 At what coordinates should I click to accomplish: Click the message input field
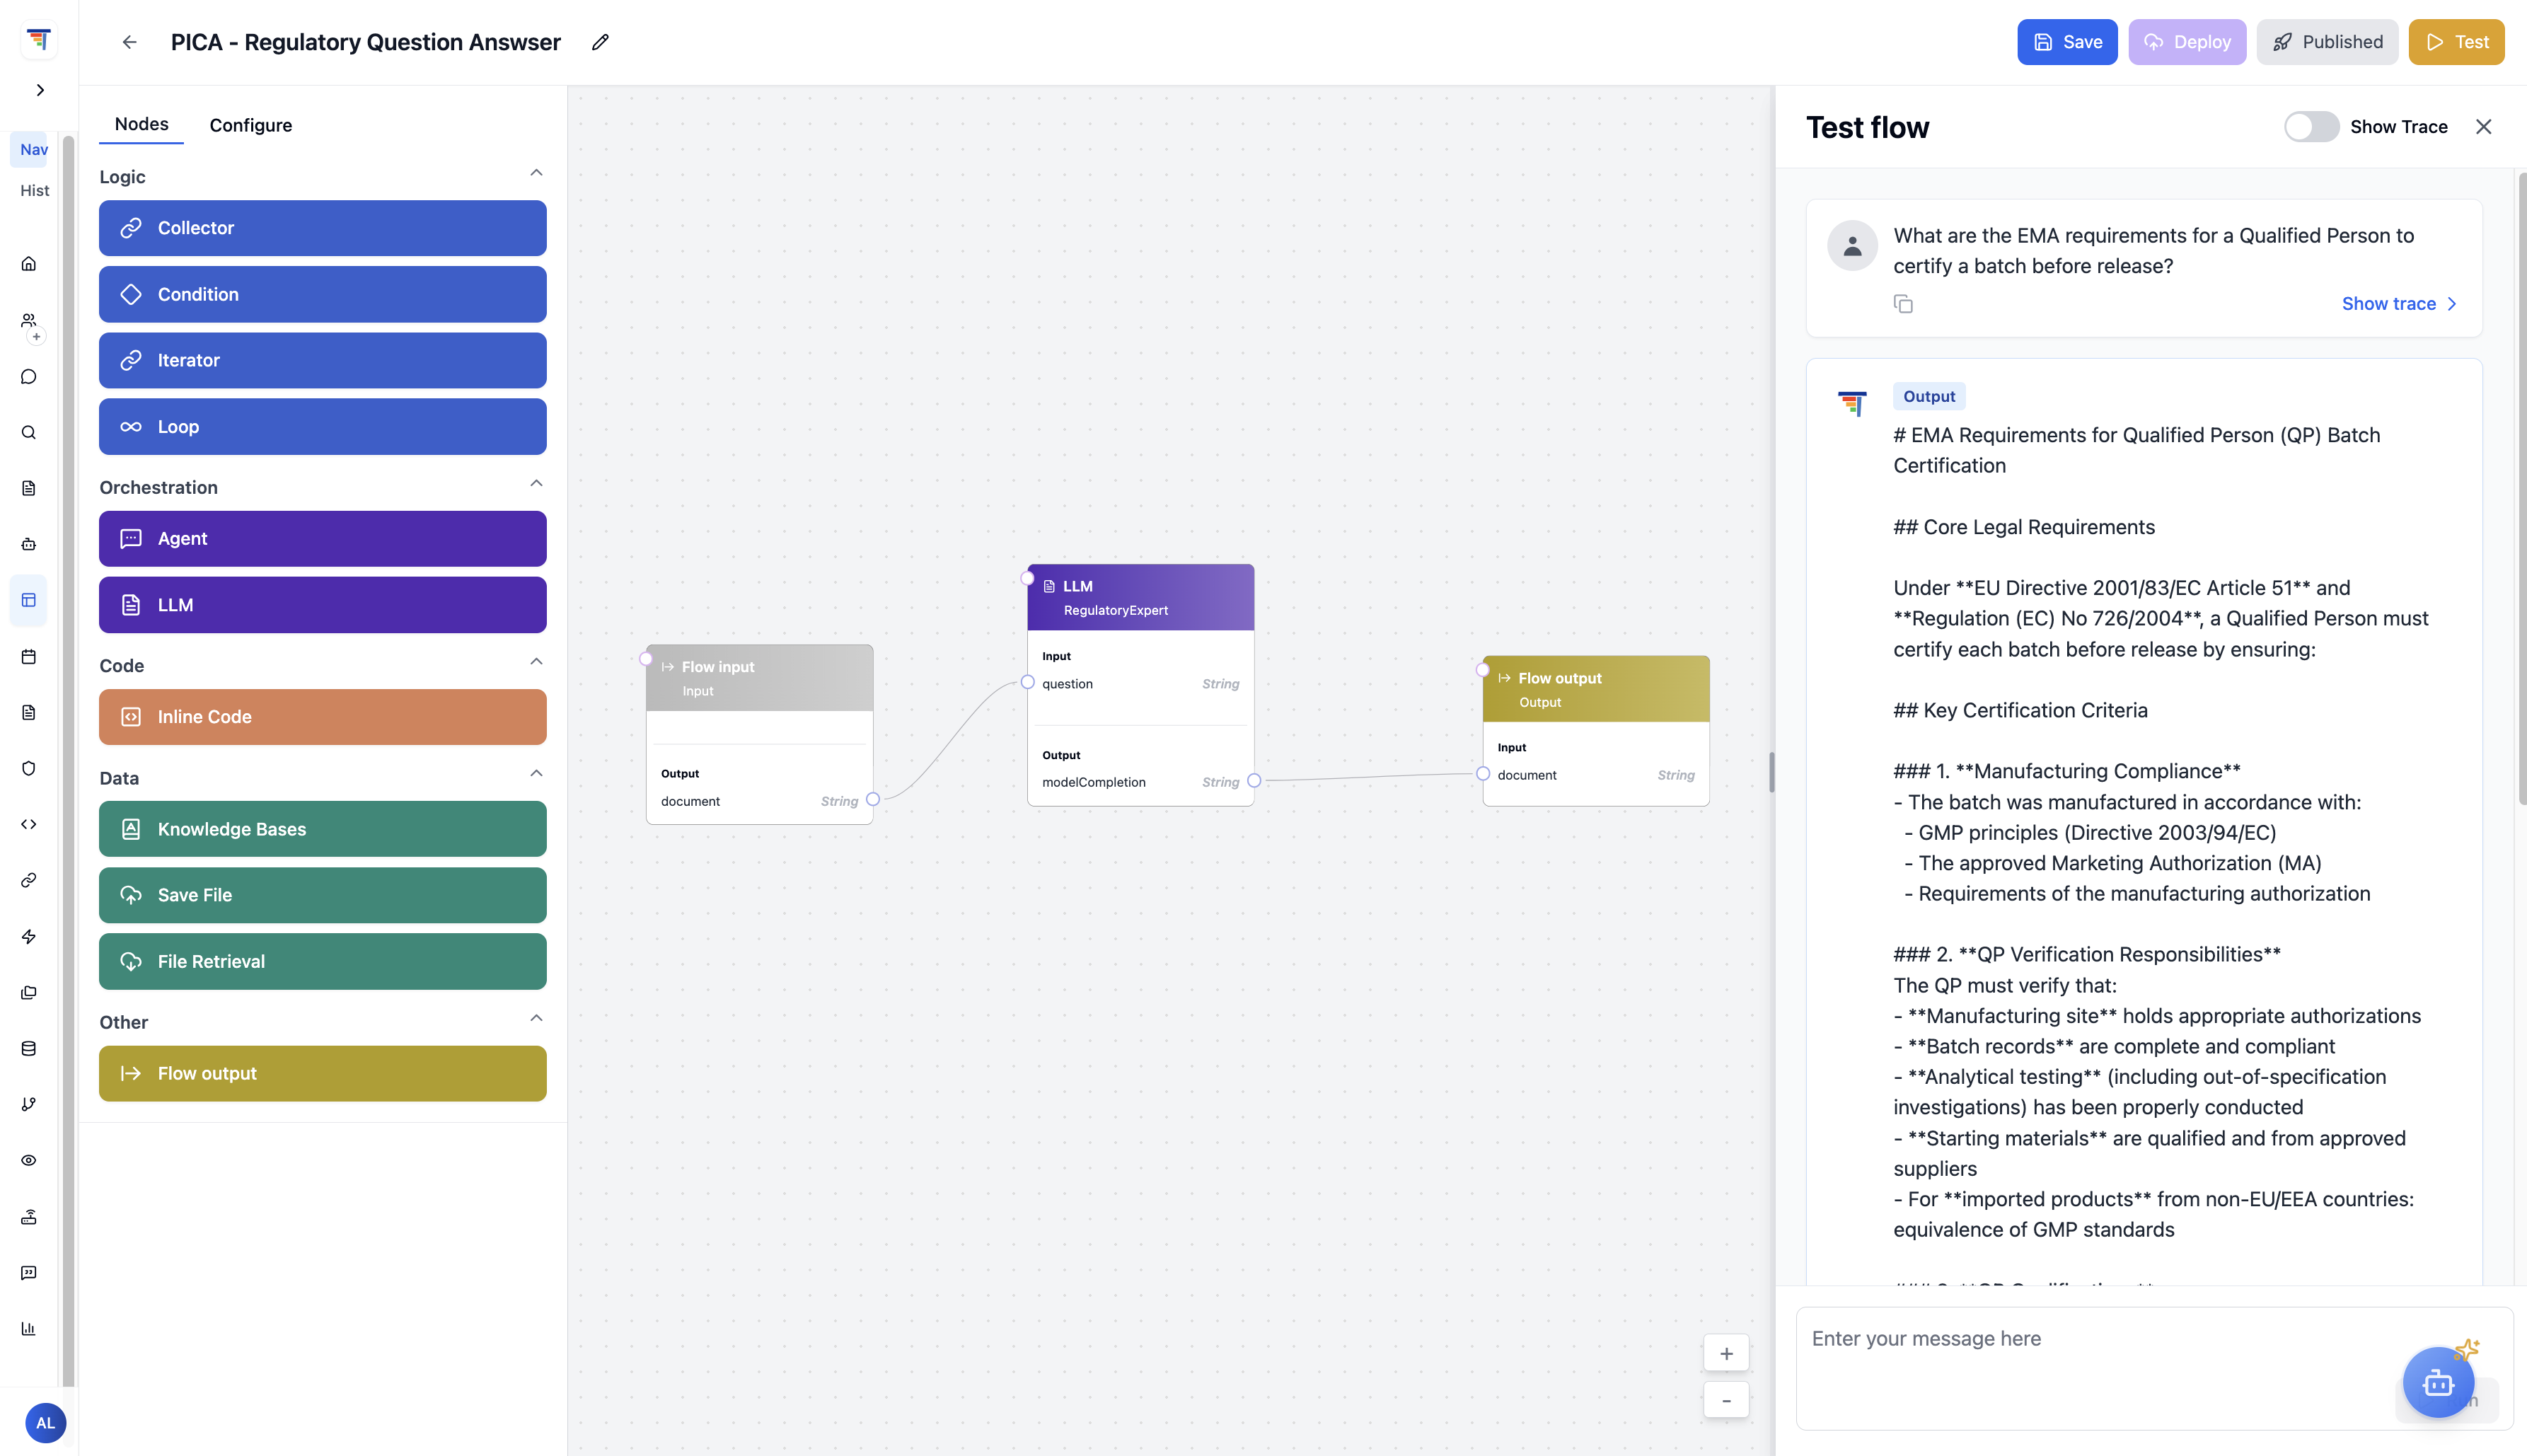pyautogui.click(x=2154, y=1368)
